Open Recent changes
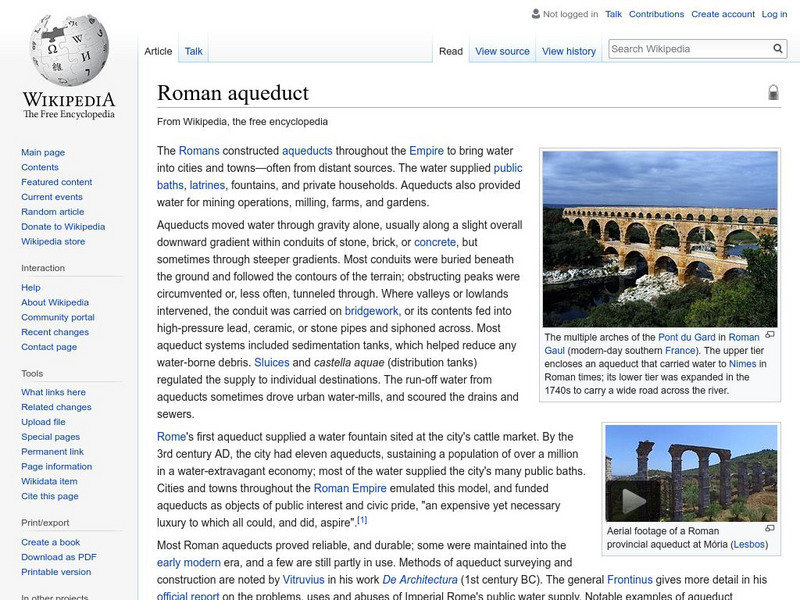 [x=55, y=332]
